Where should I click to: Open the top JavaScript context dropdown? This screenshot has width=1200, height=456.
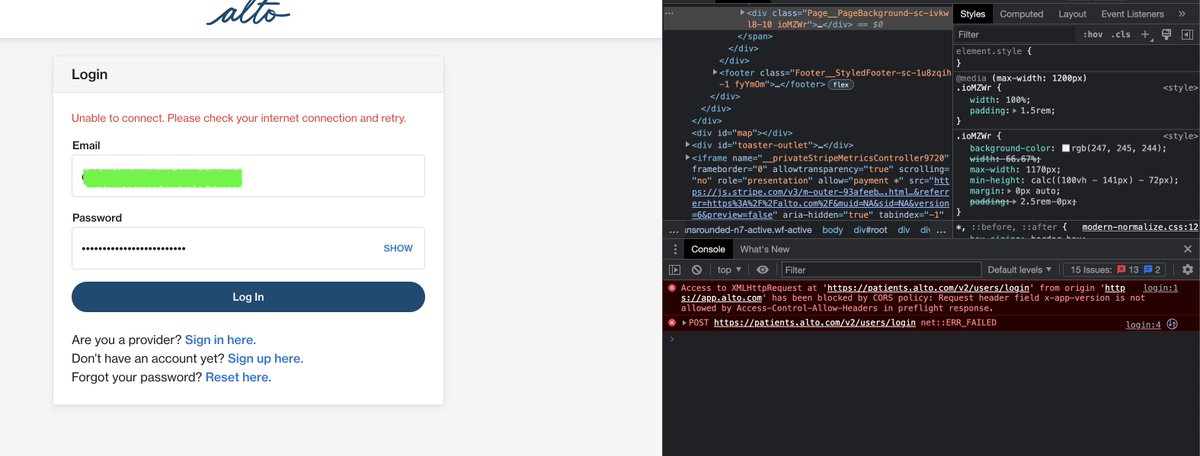point(729,270)
